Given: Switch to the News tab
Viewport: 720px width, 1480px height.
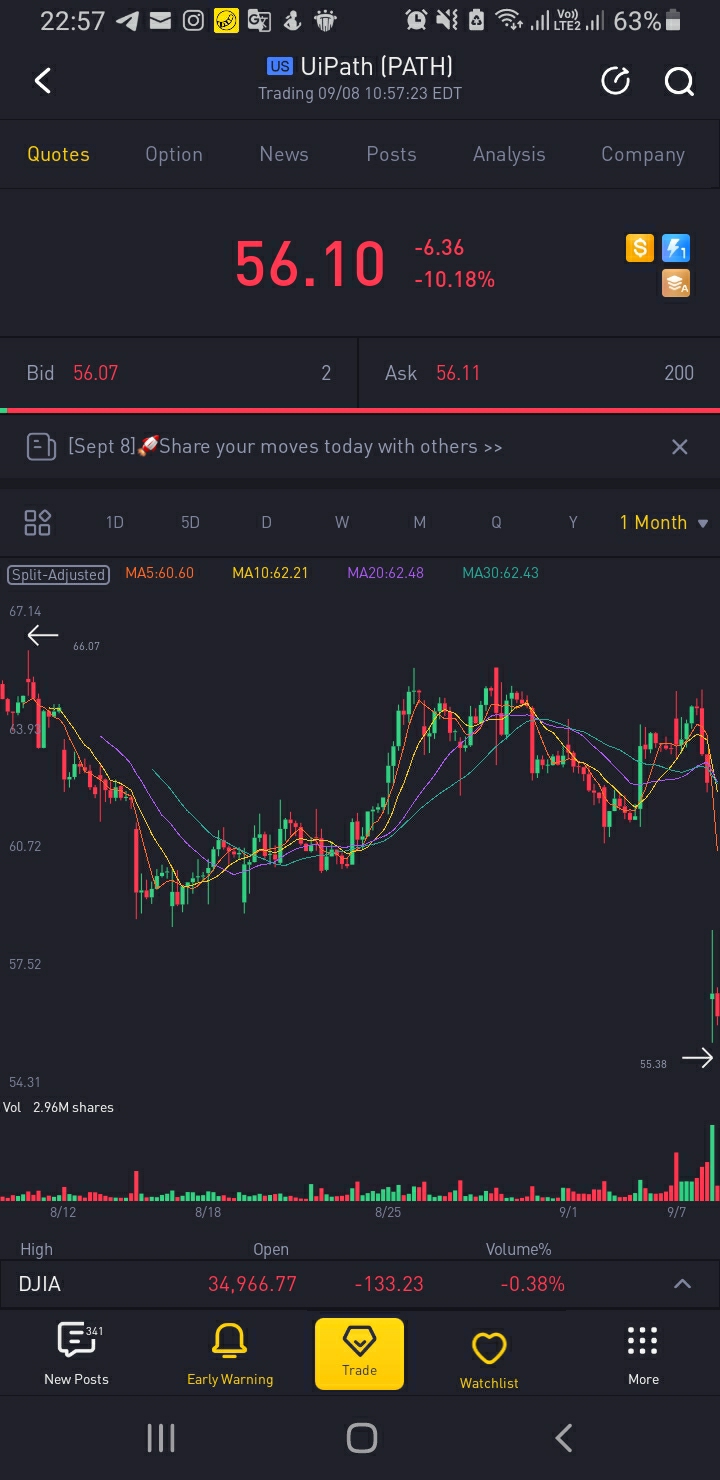Looking at the screenshot, I should coord(284,154).
